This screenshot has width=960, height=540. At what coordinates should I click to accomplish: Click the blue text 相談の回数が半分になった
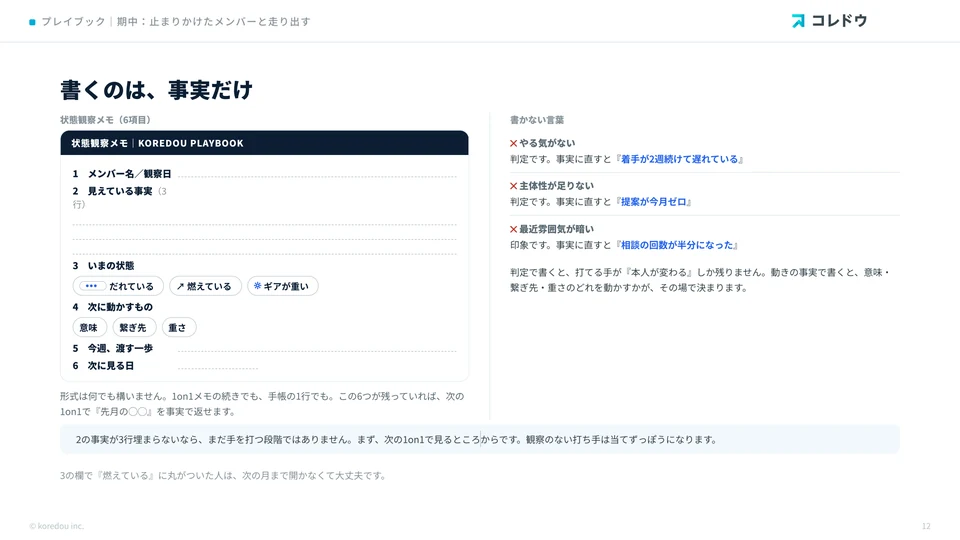677,246
